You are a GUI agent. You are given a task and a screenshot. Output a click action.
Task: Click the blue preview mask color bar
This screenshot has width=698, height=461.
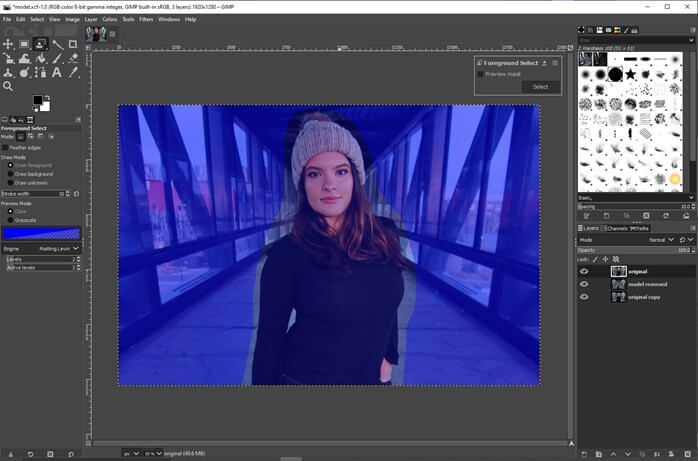[41, 234]
